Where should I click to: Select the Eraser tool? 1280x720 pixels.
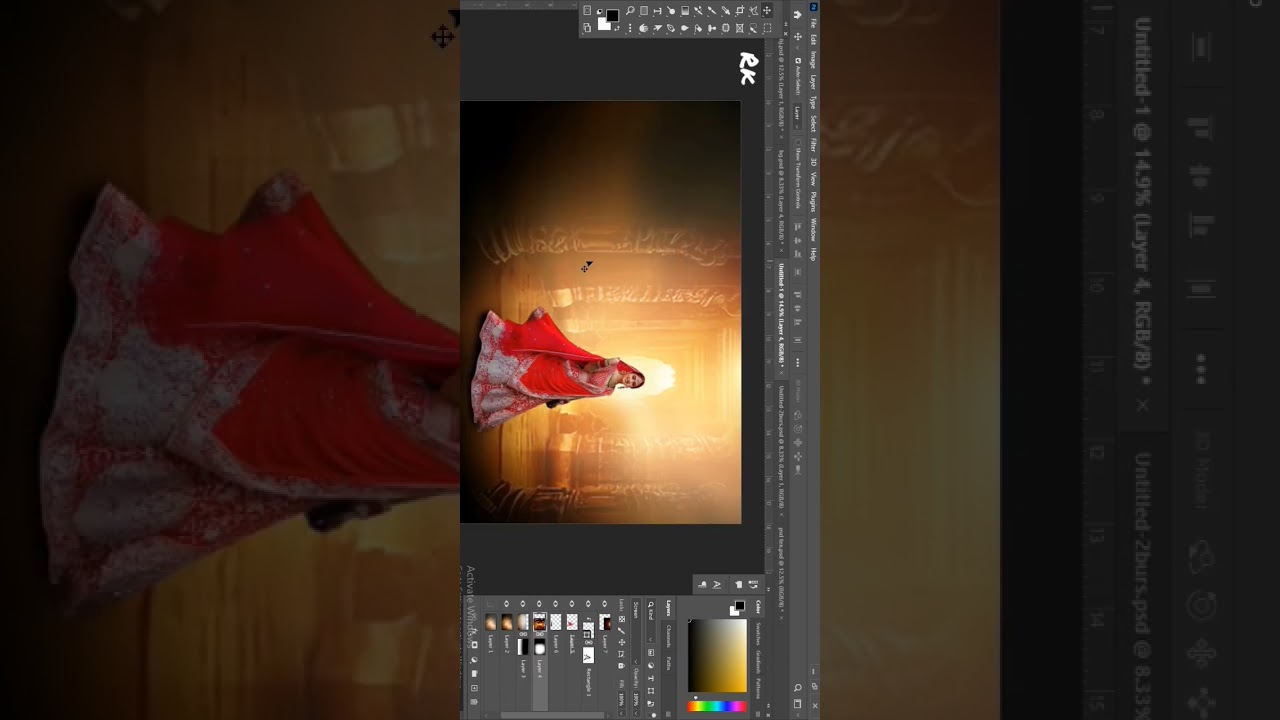(698, 28)
